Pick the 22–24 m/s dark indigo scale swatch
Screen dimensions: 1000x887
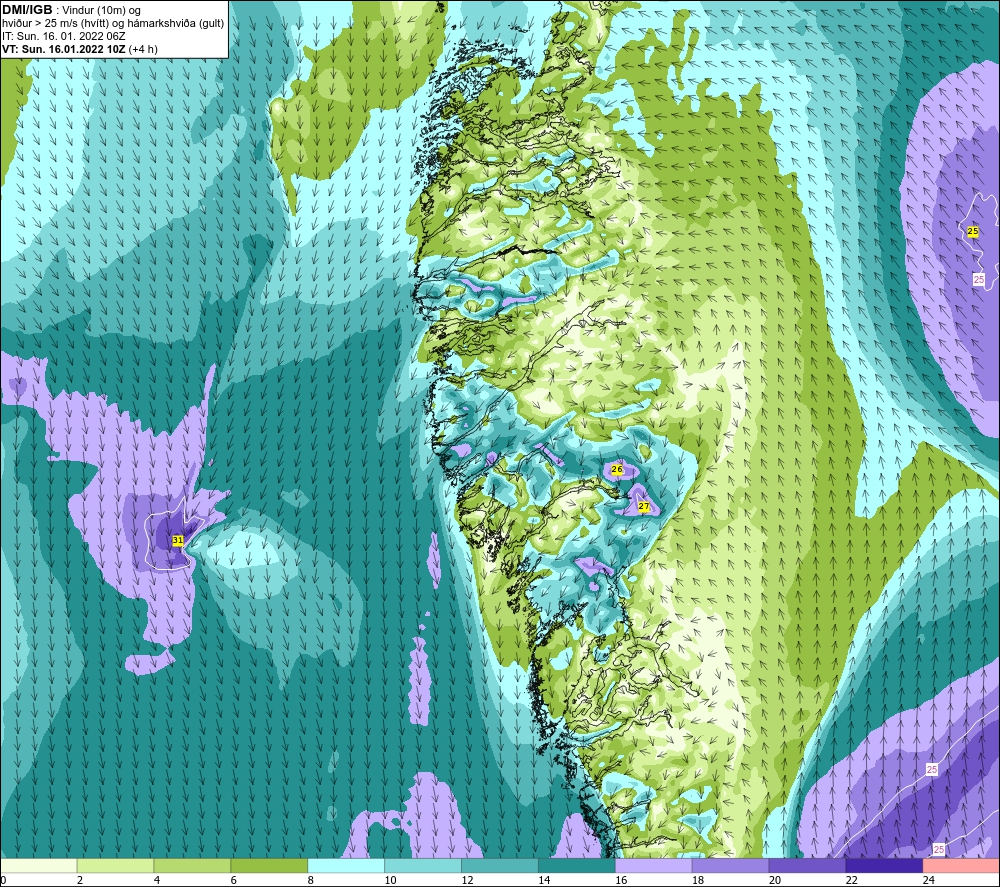tap(884, 865)
